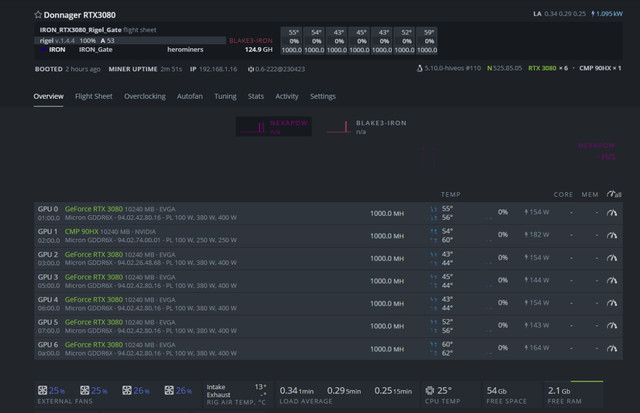Click the 52° GPU temperature tile in header
Screen dimensions: 640x413
405,41
